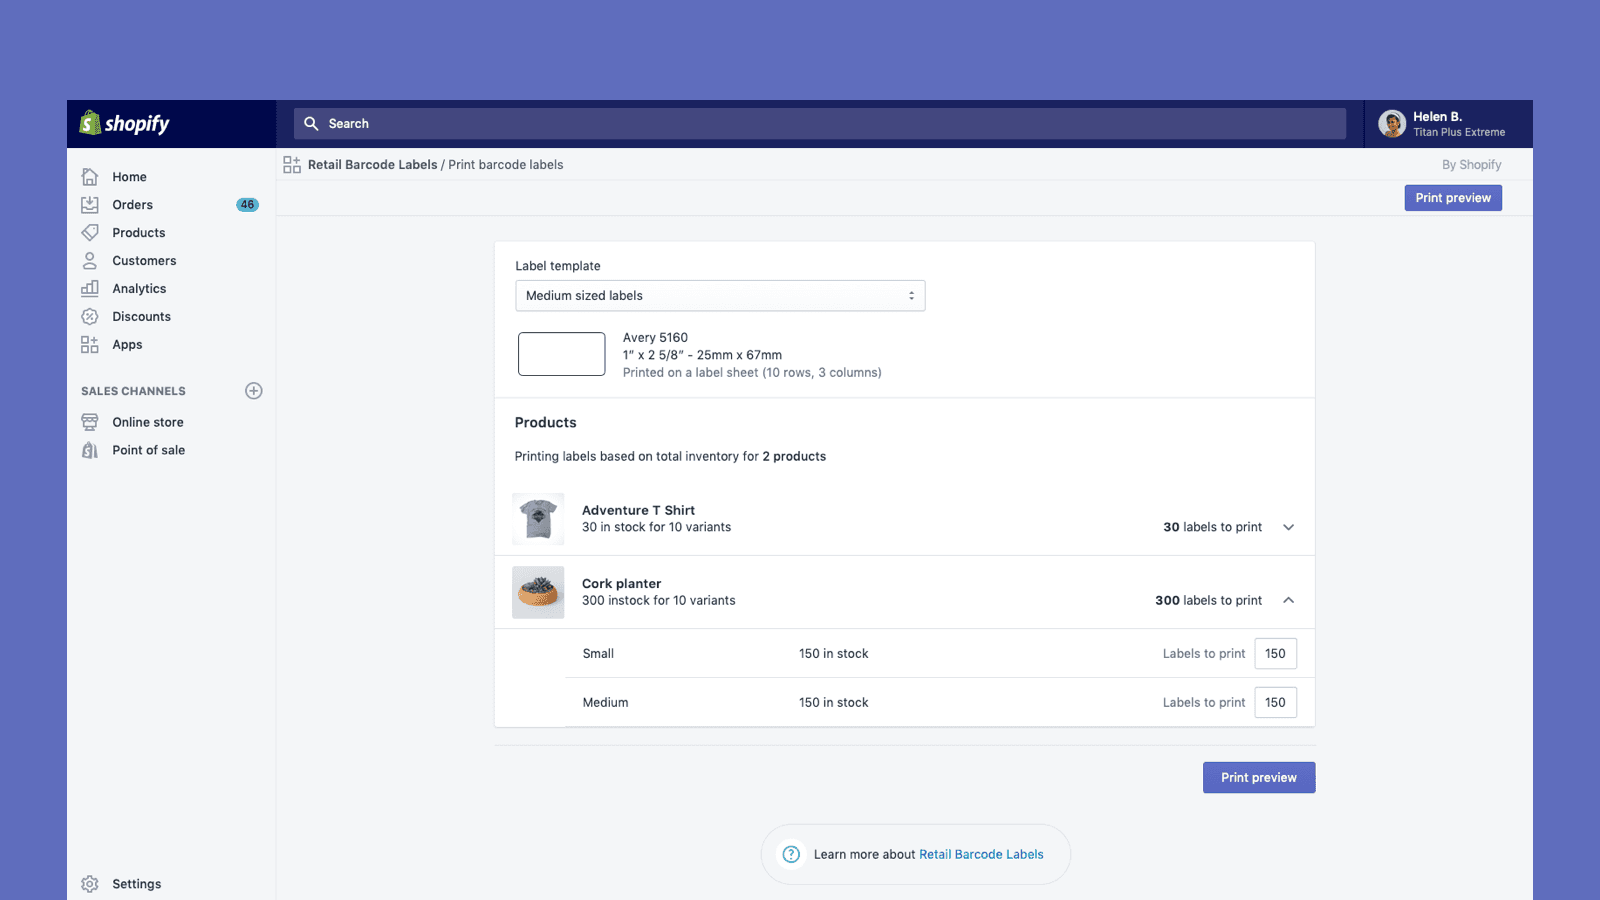The height and width of the screenshot is (900, 1600).
Task: Click the bottom Print preview button
Action: pos(1258,778)
